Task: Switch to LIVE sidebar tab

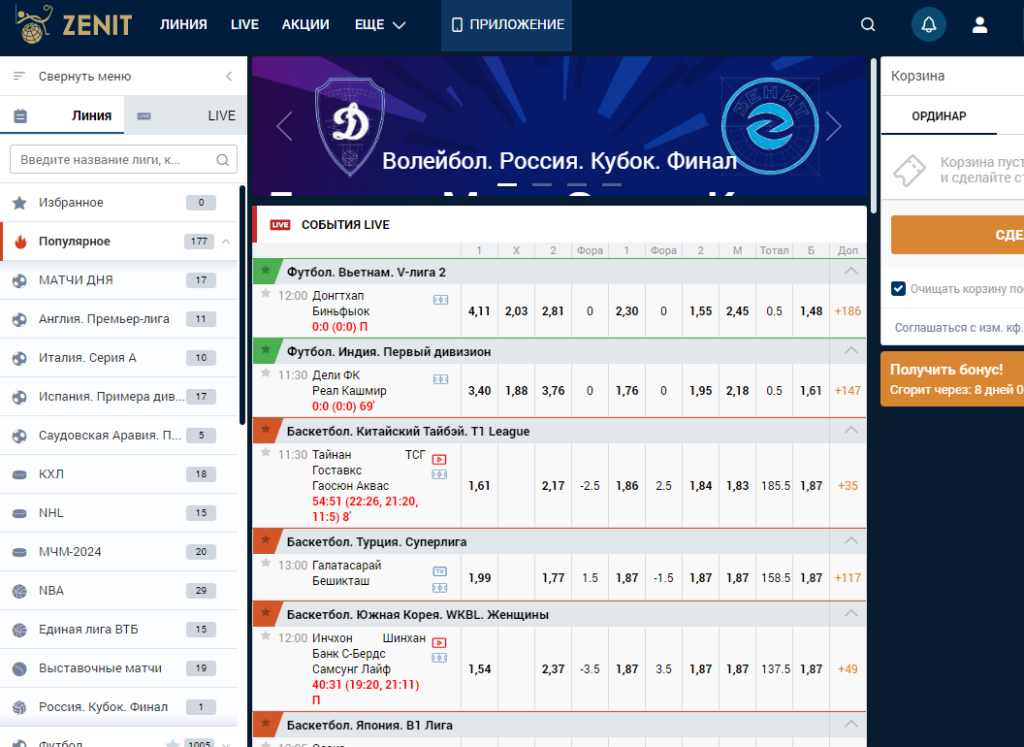Action: pyautogui.click(x=185, y=116)
